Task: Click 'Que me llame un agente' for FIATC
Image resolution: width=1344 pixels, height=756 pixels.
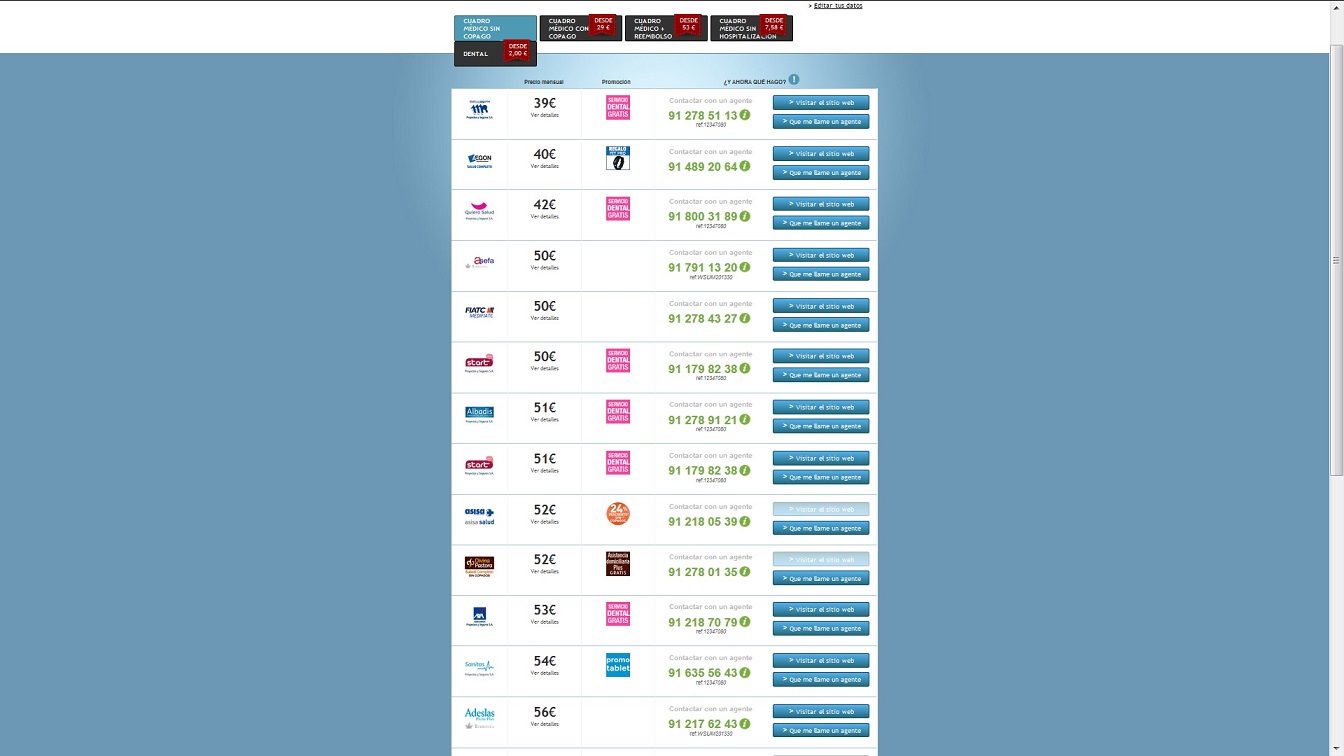Action: tap(821, 325)
